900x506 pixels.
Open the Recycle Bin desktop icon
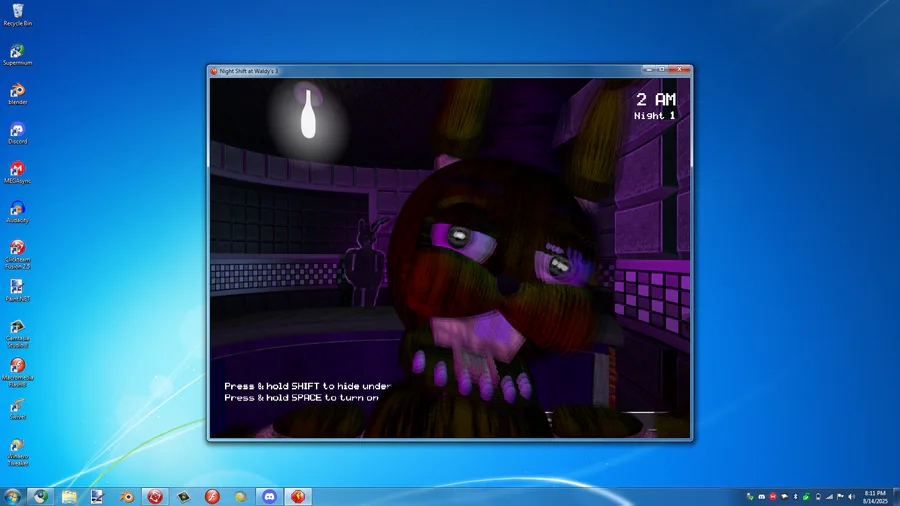pos(17,15)
